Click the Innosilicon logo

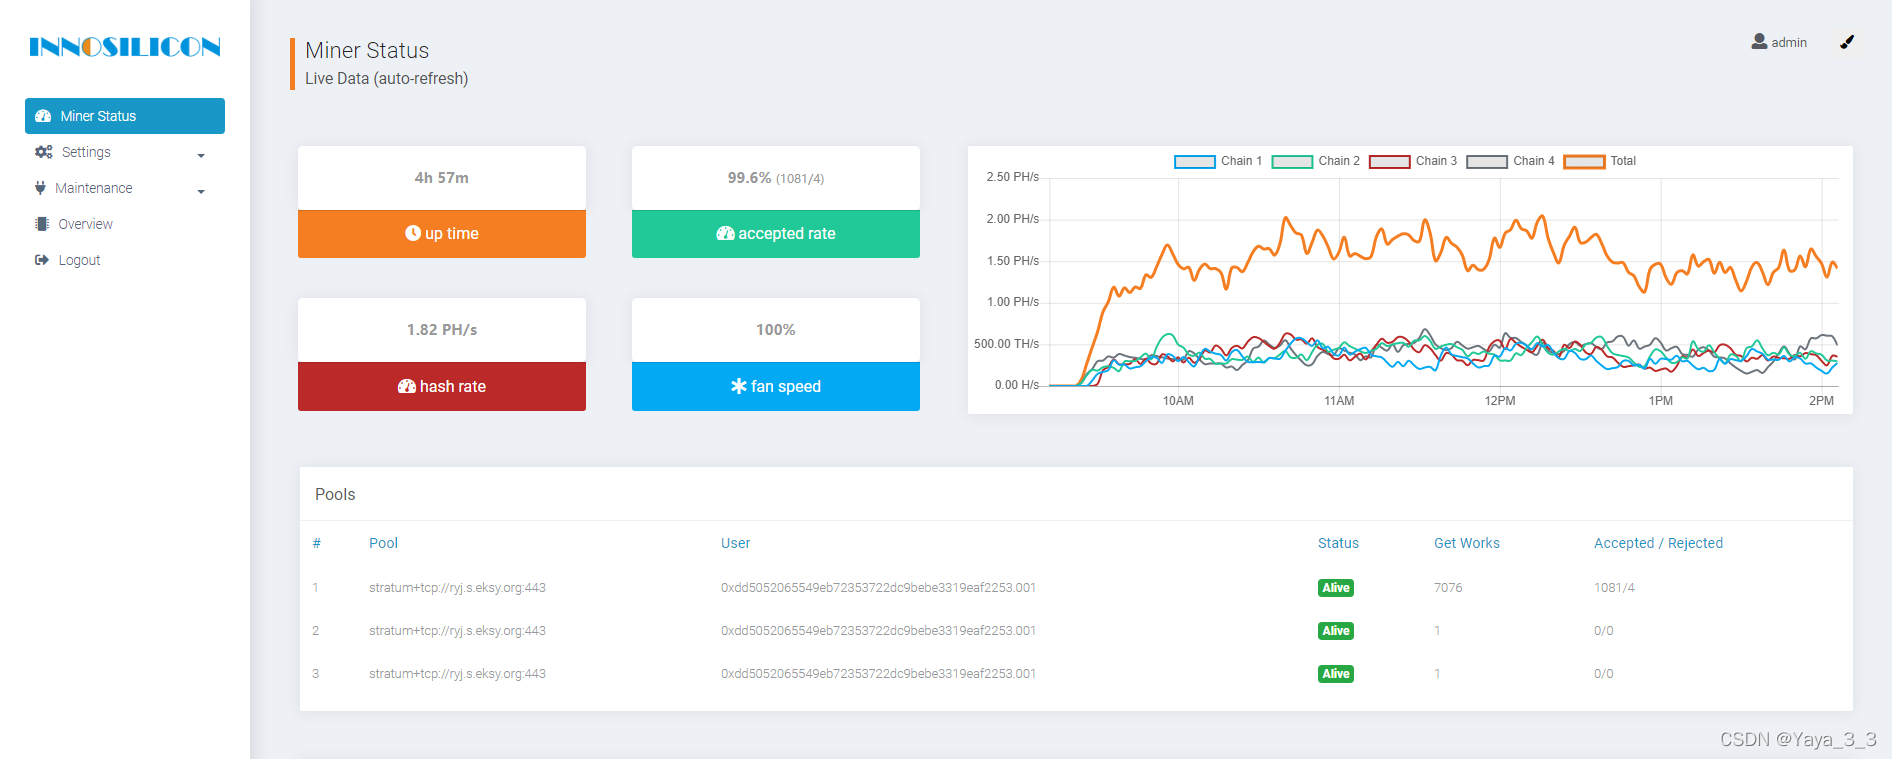click(125, 47)
